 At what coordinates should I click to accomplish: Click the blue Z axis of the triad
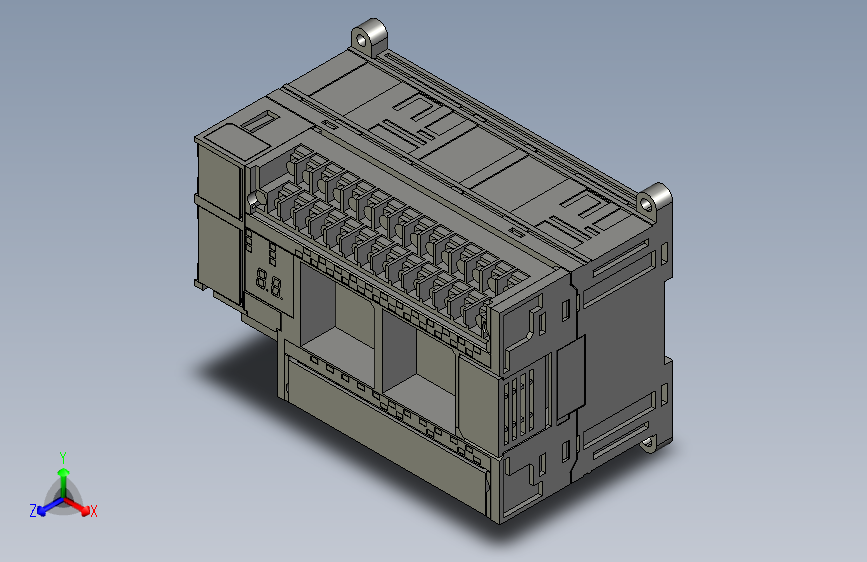point(45,508)
